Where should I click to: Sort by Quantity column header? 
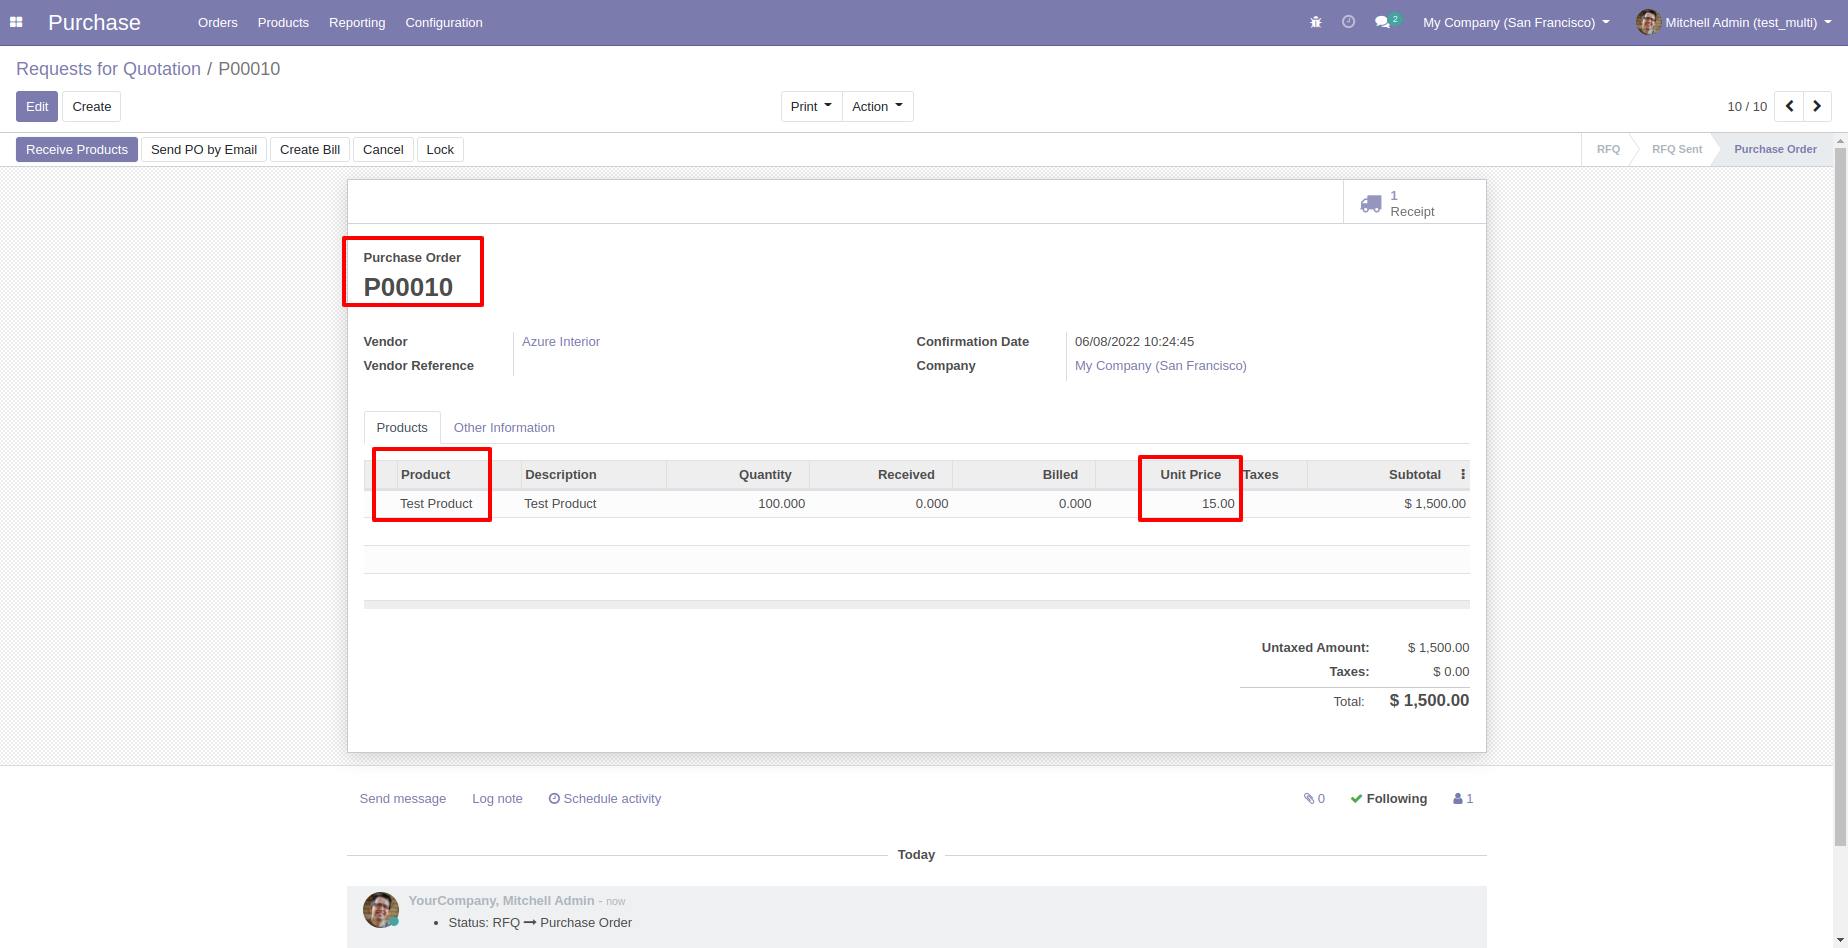point(738,474)
